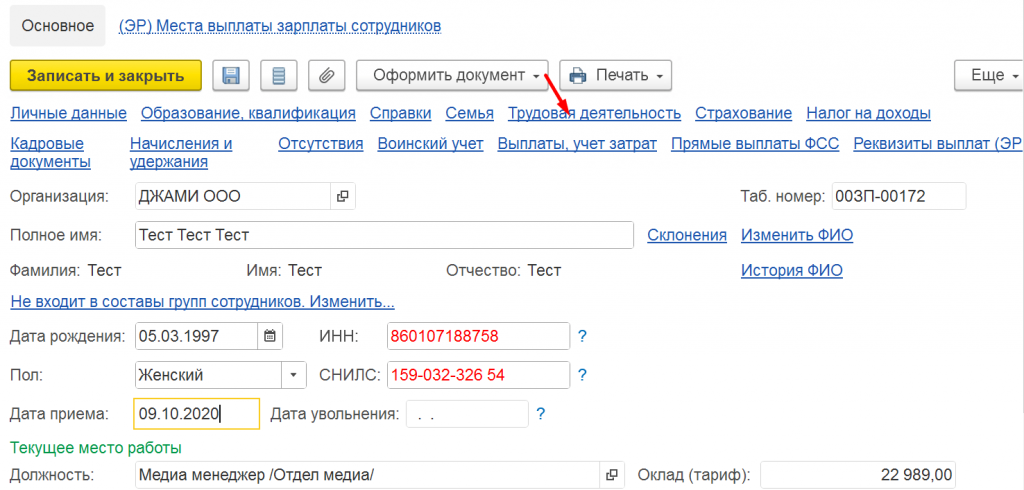This screenshot has width=1024, height=490.
Task: Click the ИНН input field
Action: pos(478,337)
